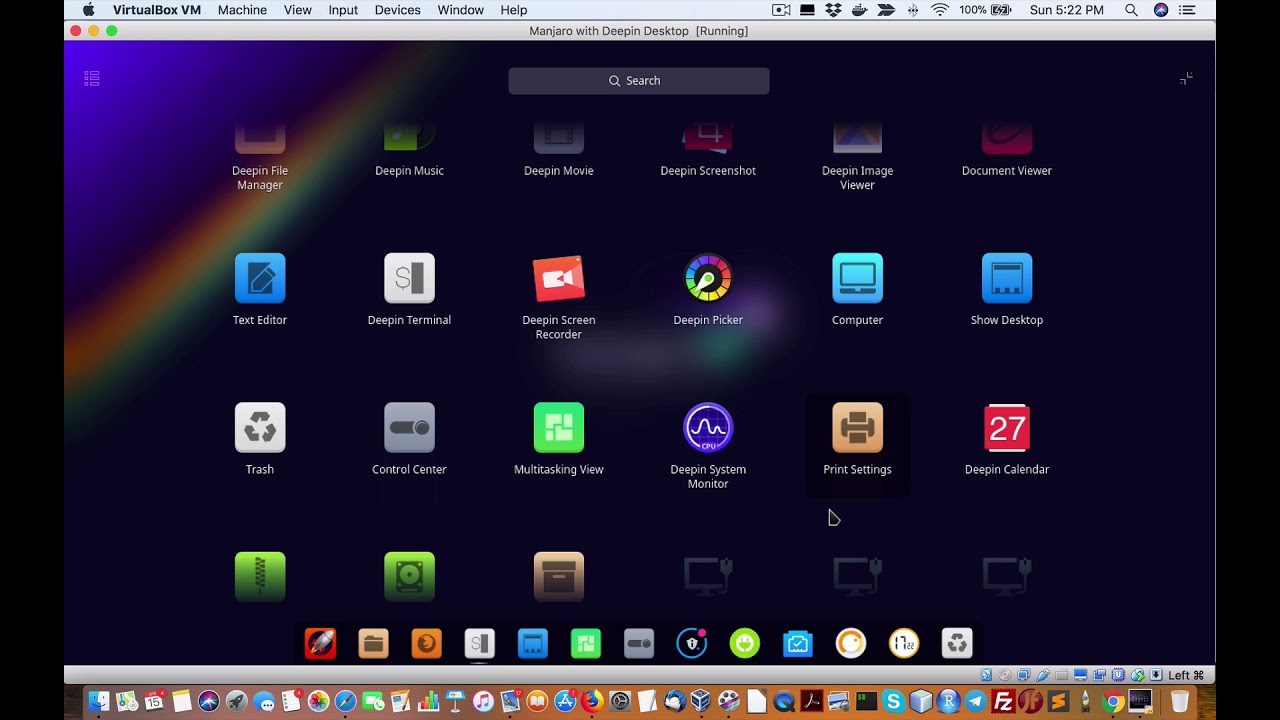Open Deepin Screen Recorder

pyautogui.click(x=559, y=278)
